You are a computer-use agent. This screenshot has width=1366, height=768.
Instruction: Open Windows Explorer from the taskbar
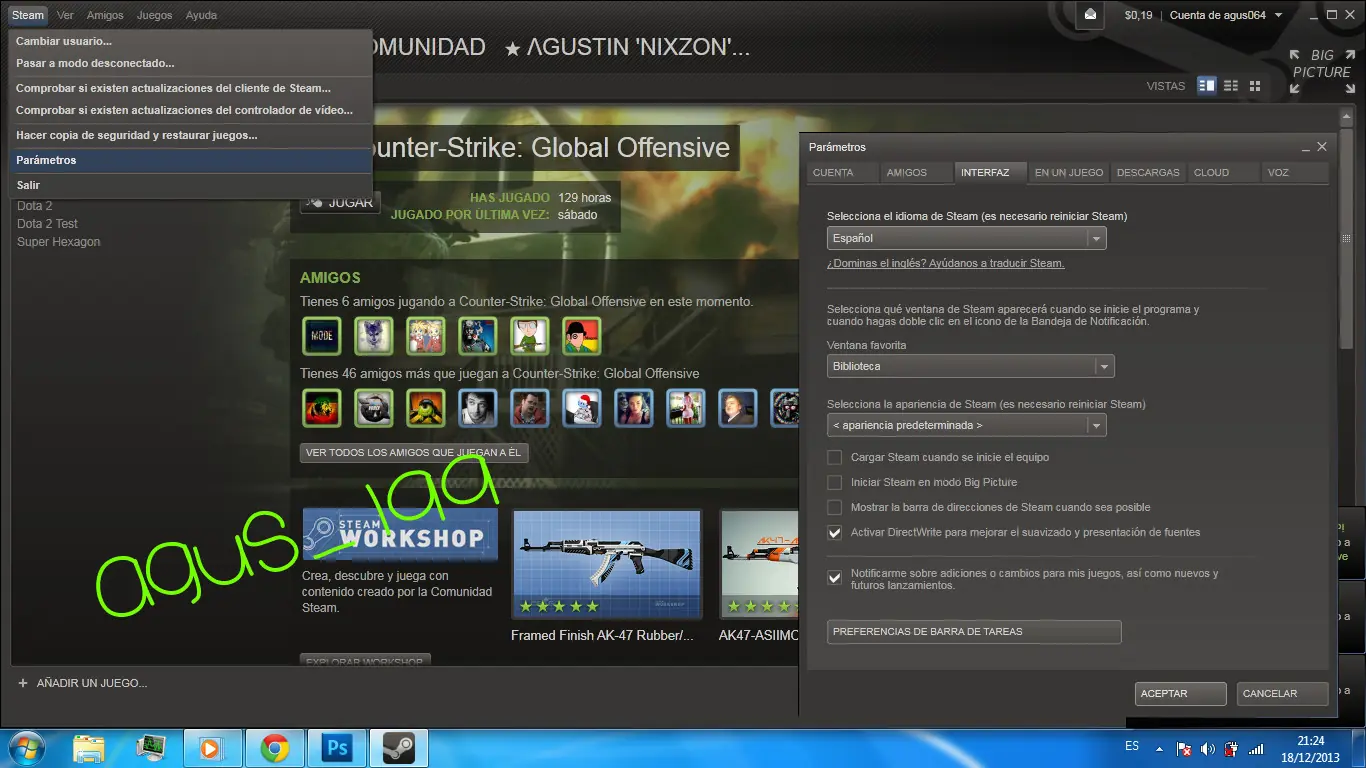click(x=88, y=748)
